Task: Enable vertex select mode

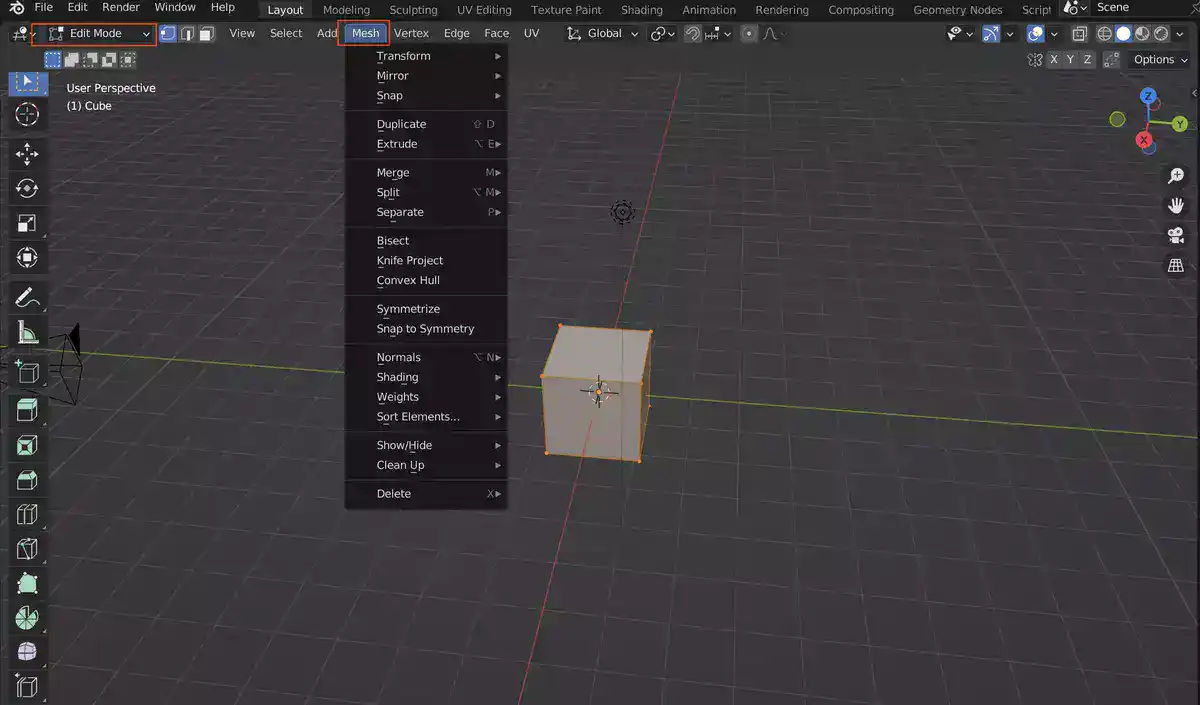Action: coord(168,33)
